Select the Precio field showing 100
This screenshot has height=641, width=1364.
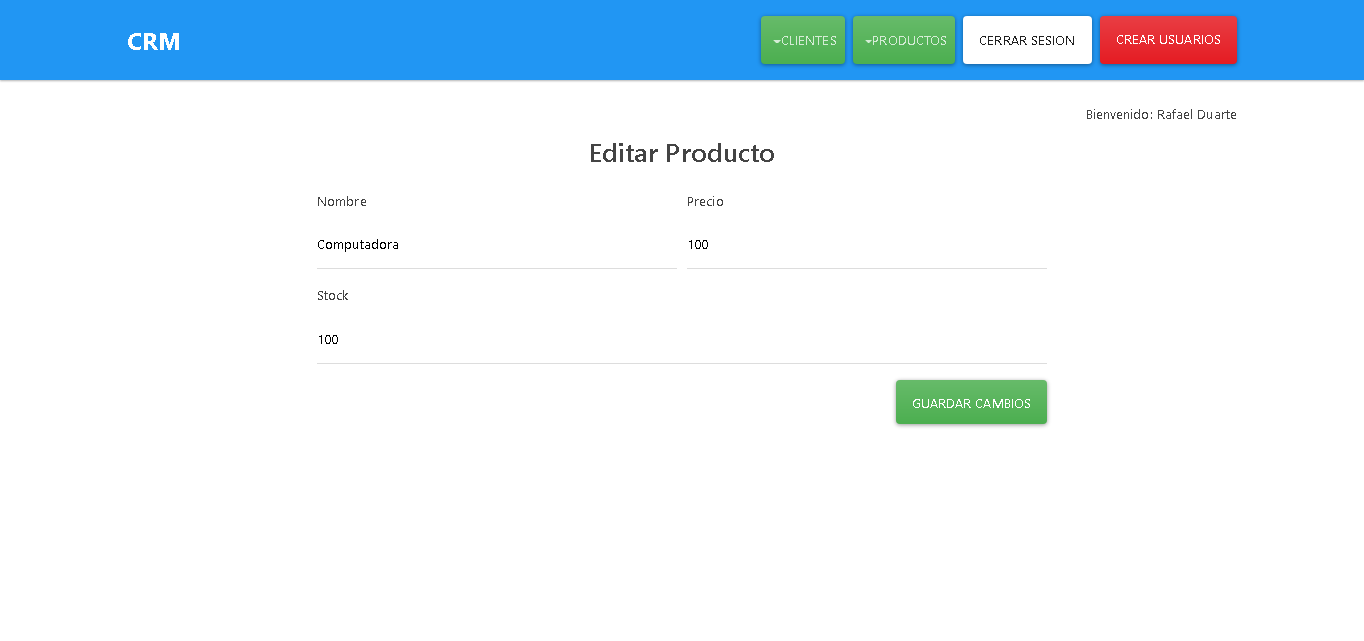tap(866, 244)
